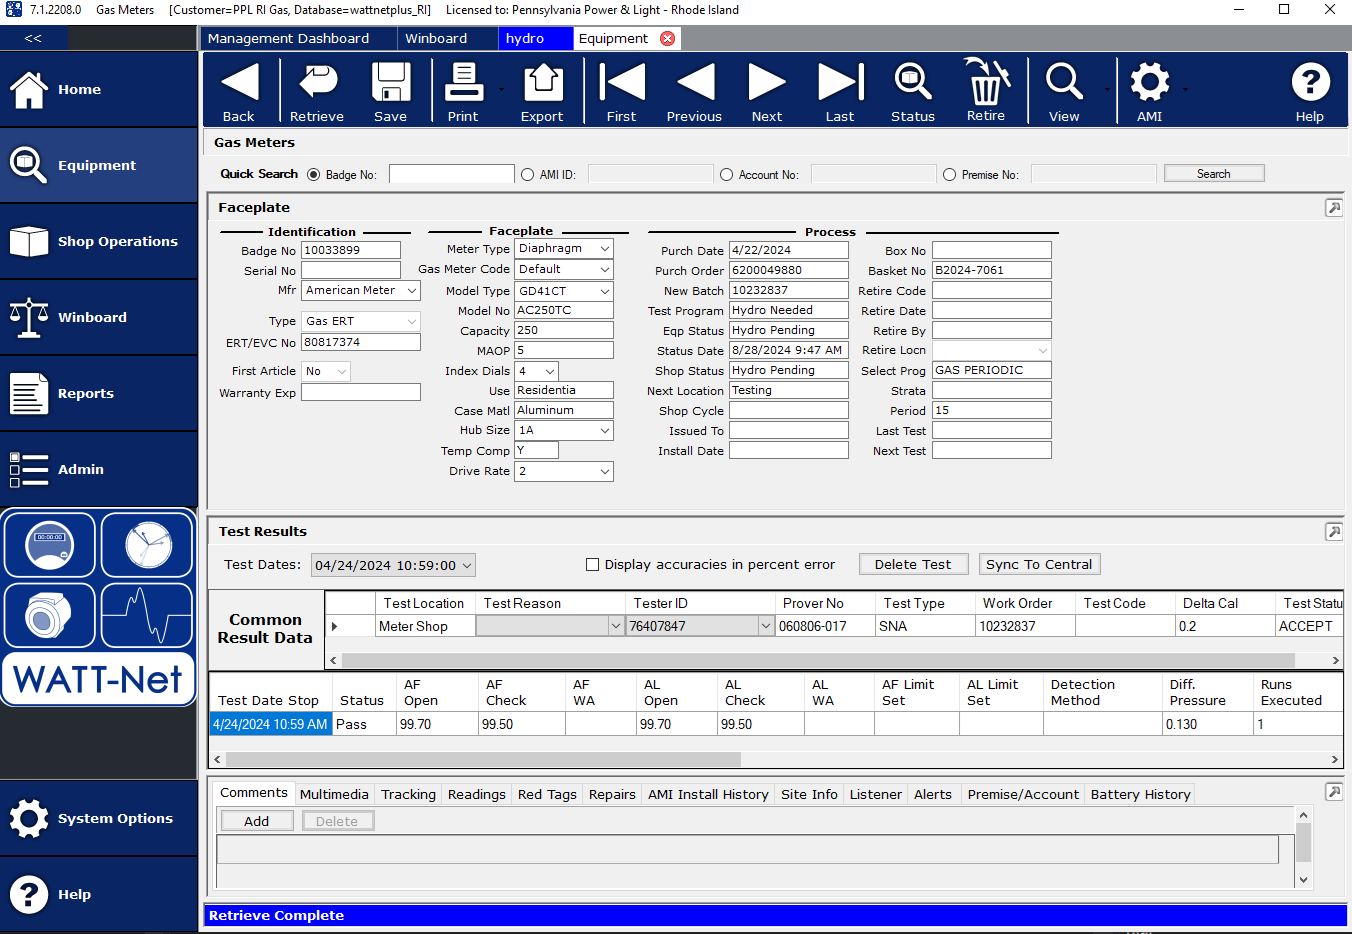Click the waveform shortcut tile
Image resolution: width=1352 pixels, height=934 pixels.
[x=147, y=615]
